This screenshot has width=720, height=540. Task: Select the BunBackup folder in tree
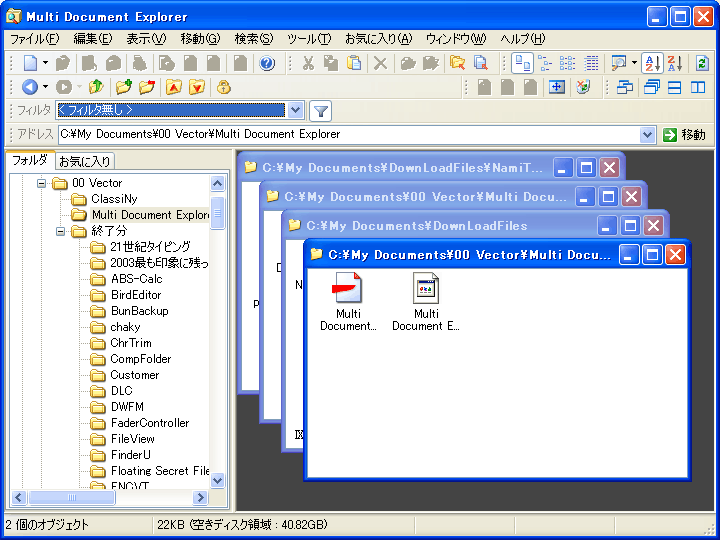(x=140, y=311)
